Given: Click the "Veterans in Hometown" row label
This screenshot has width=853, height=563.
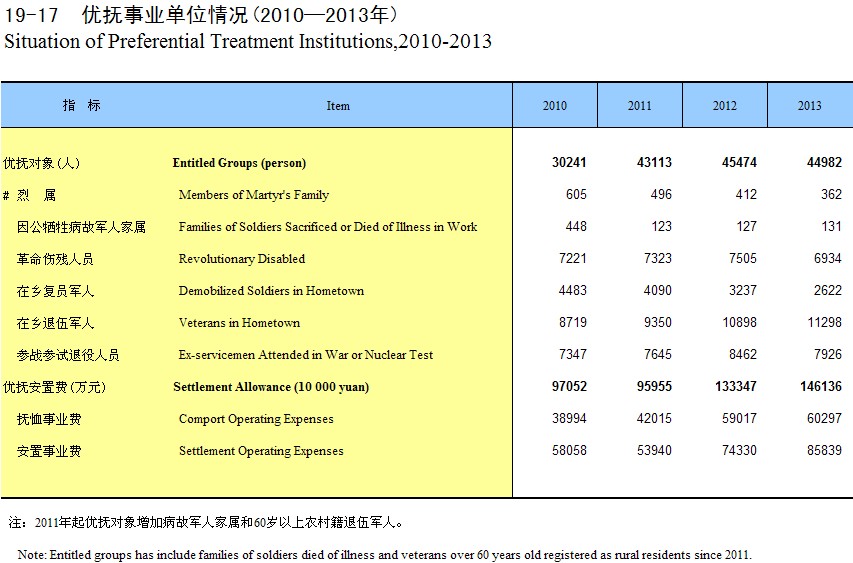Looking at the screenshot, I should click(239, 323).
